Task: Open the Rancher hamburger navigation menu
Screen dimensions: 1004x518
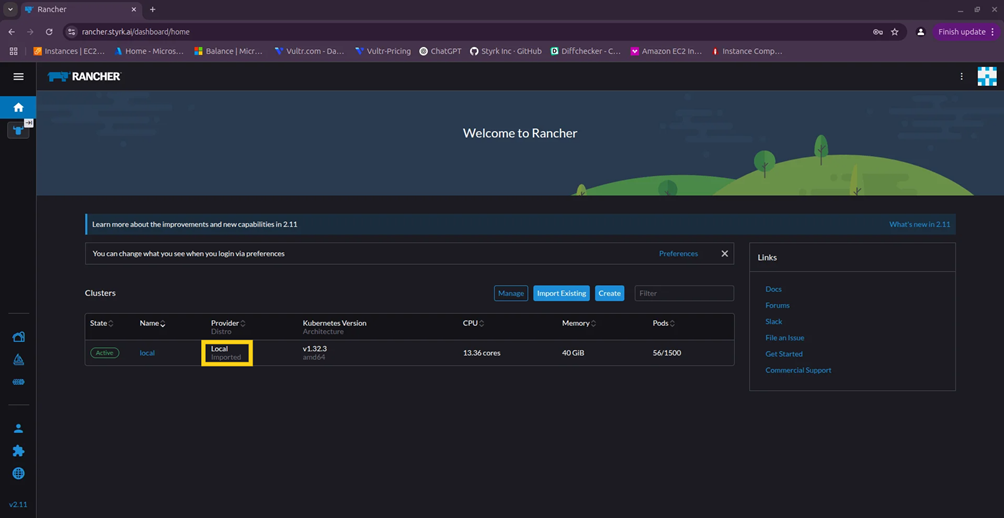Action: click(19, 77)
